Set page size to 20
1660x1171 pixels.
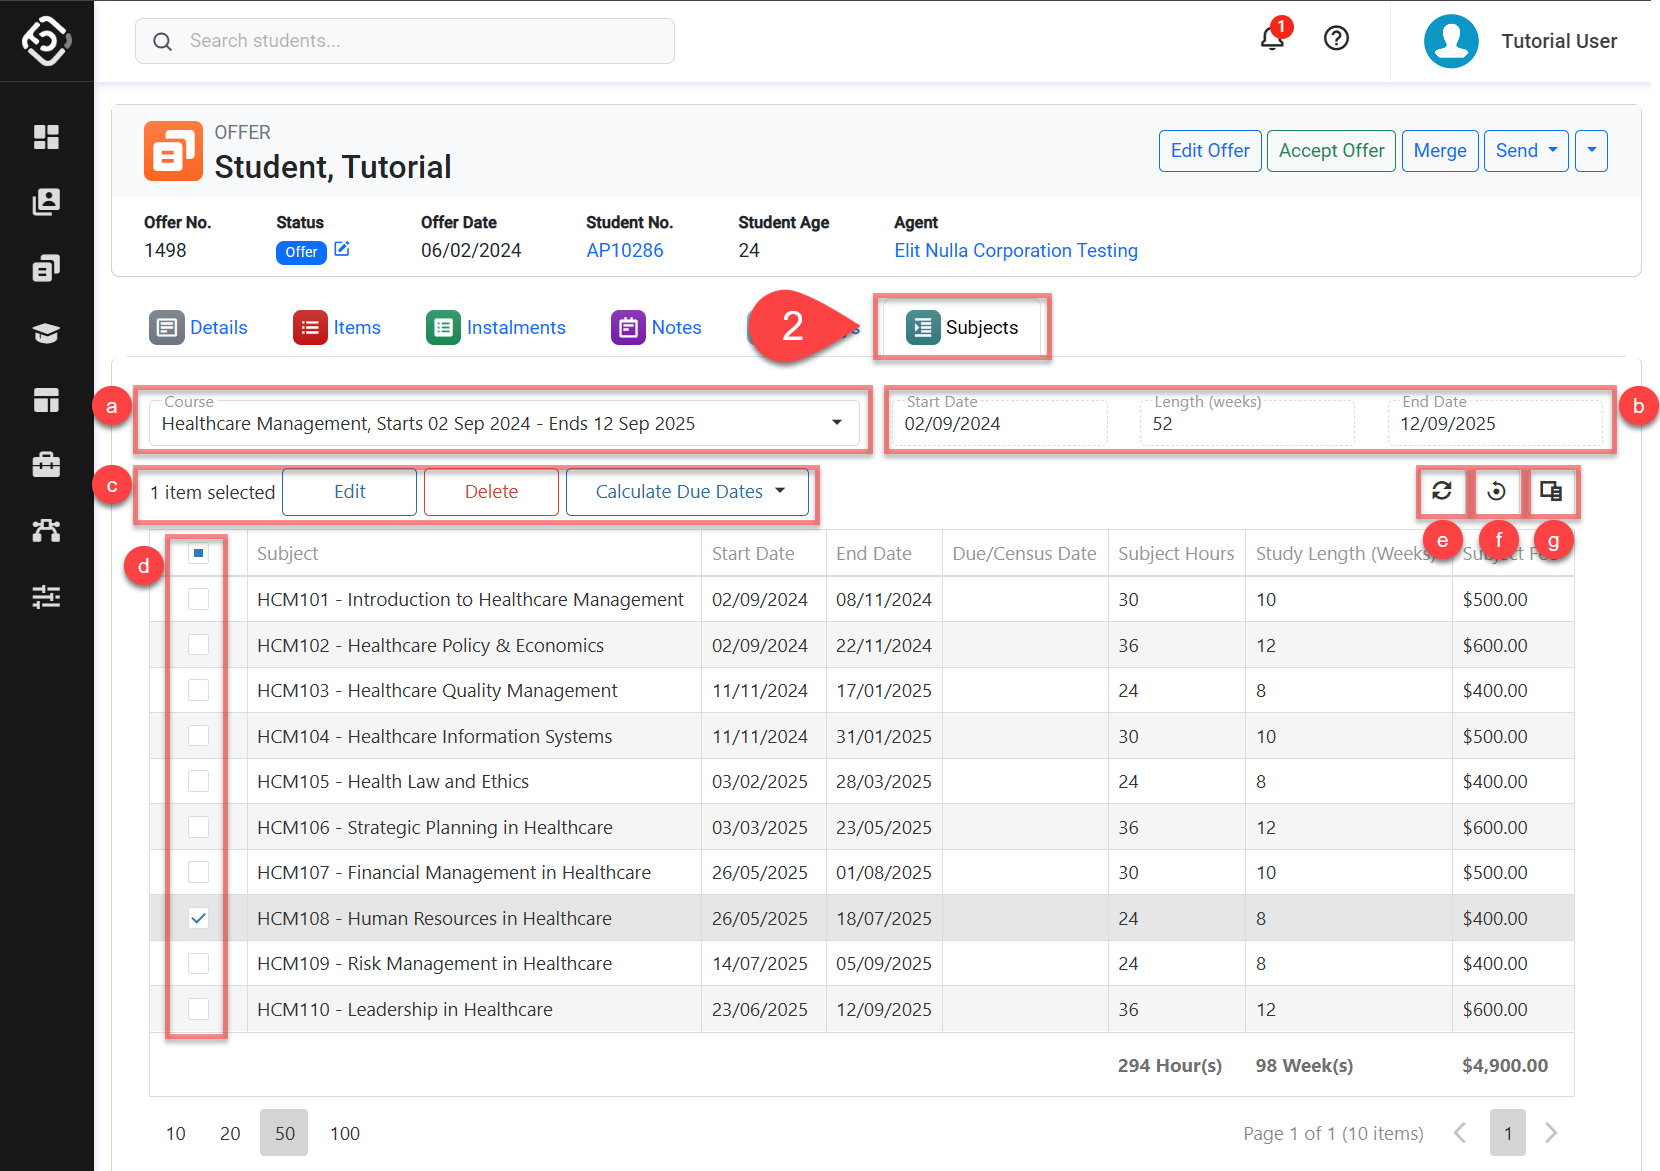pyautogui.click(x=230, y=1133)
